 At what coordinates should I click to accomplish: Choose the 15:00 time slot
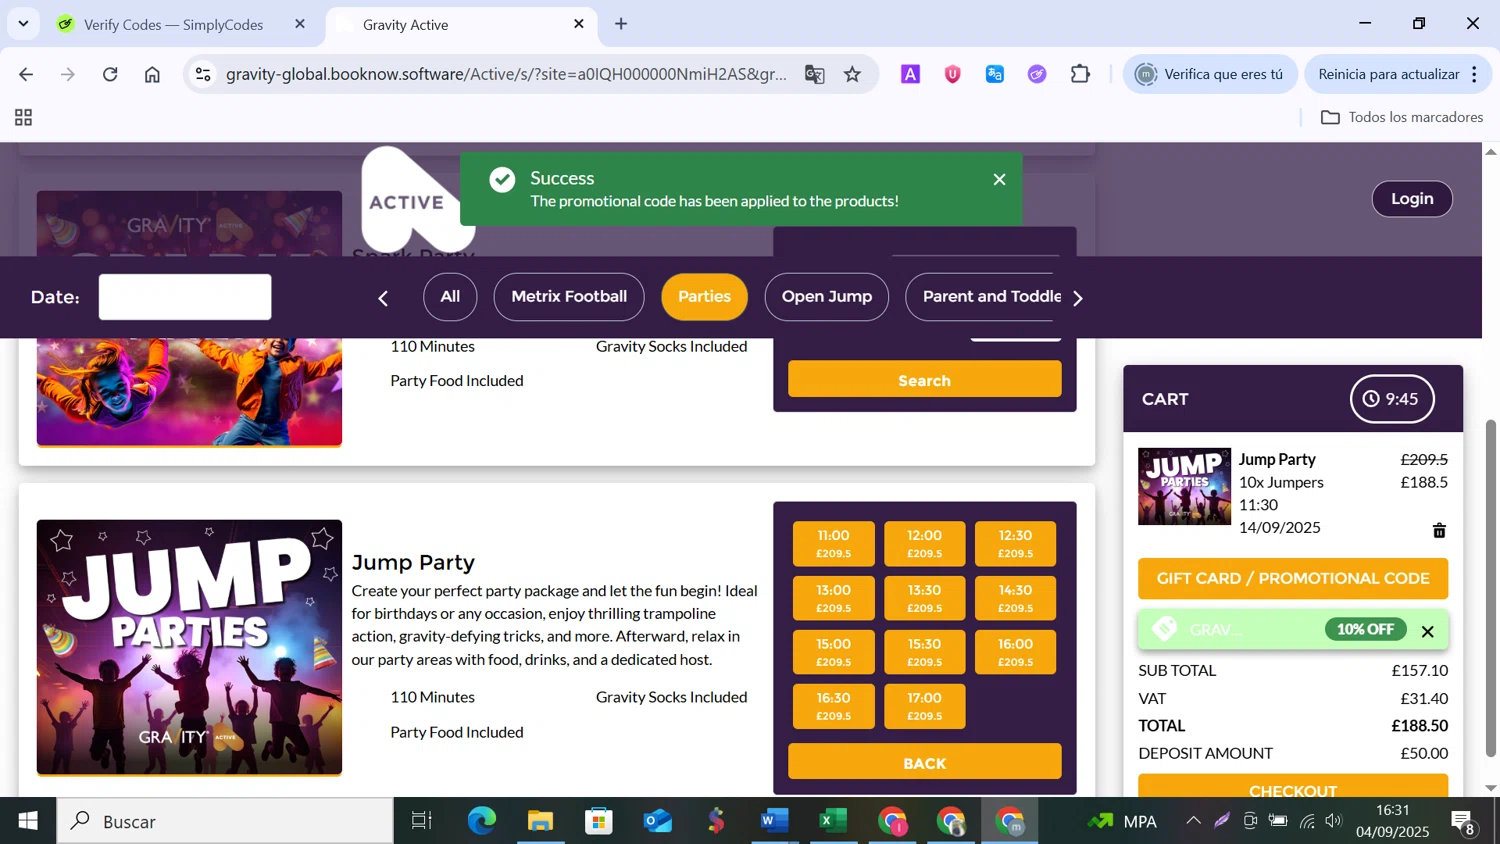pyautogui.click(x=833, y=652)
